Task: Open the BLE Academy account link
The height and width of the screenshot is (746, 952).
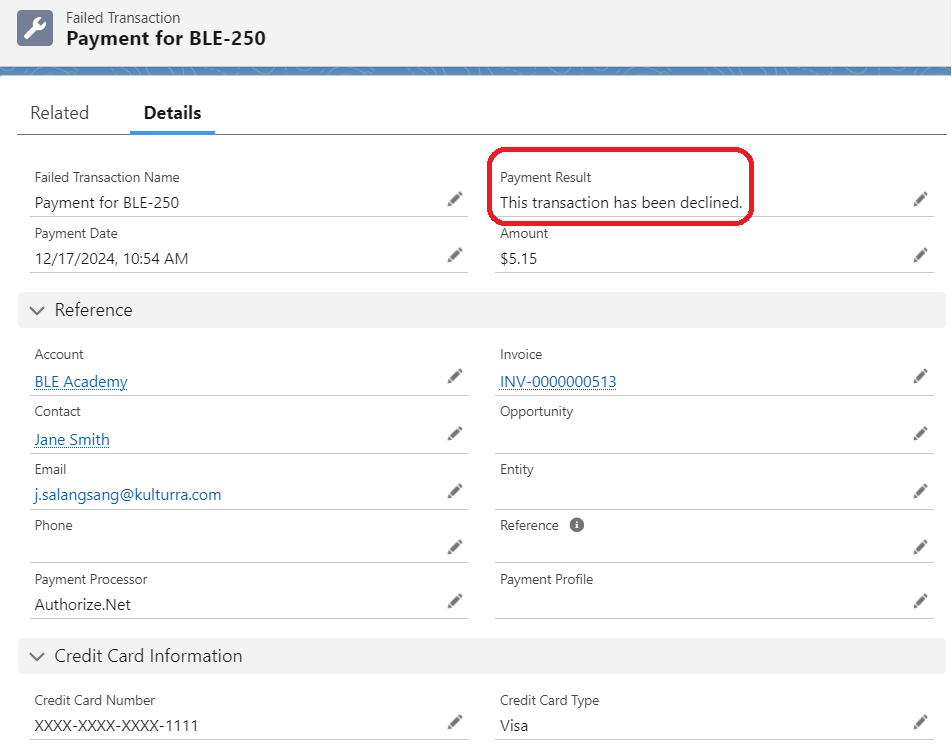Action: (x=81, y=382)
